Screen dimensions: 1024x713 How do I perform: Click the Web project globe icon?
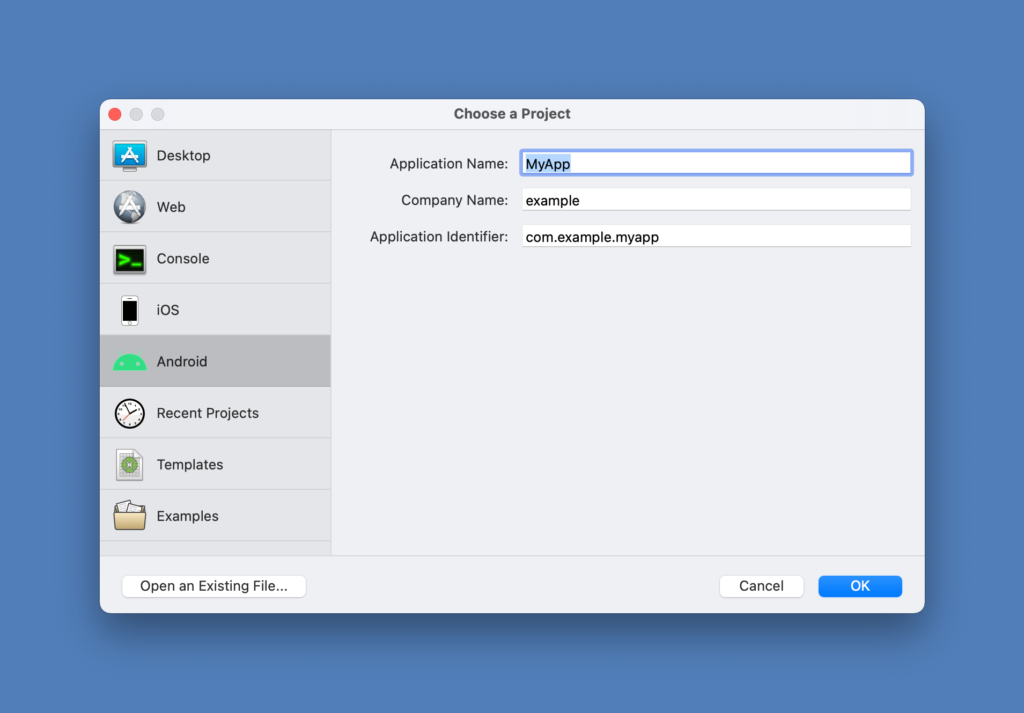pyautogui.click(x=129, y=207)
